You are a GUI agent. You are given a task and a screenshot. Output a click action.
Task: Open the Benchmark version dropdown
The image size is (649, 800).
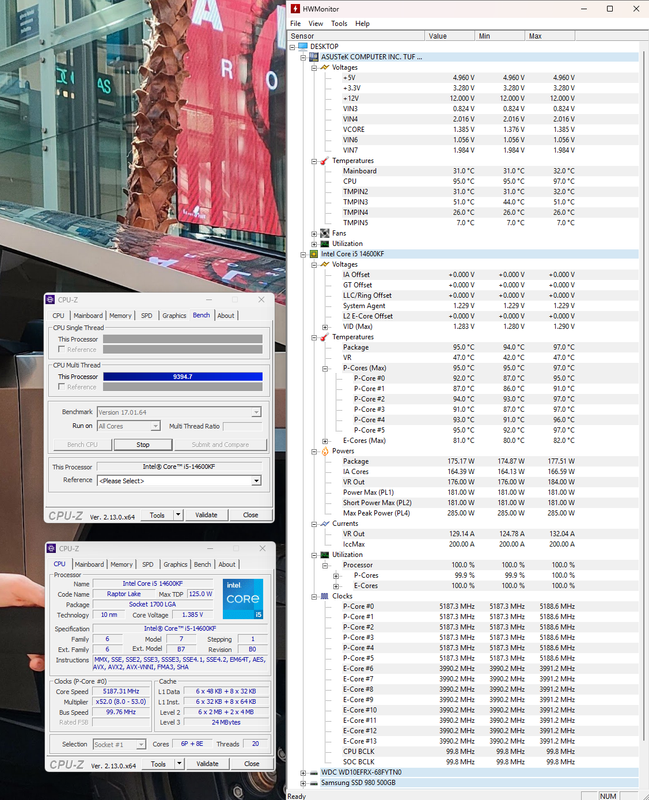pyautogui.click(x=256, y=412)
